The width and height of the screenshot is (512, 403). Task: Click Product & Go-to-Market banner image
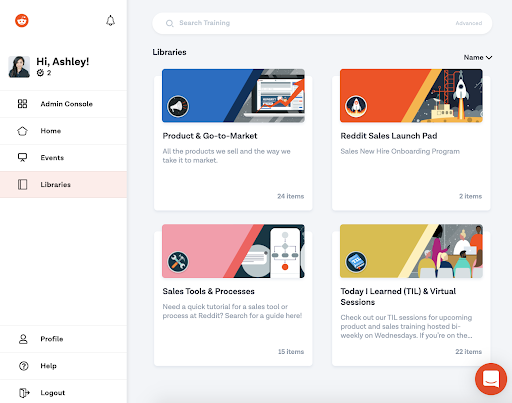233,96
